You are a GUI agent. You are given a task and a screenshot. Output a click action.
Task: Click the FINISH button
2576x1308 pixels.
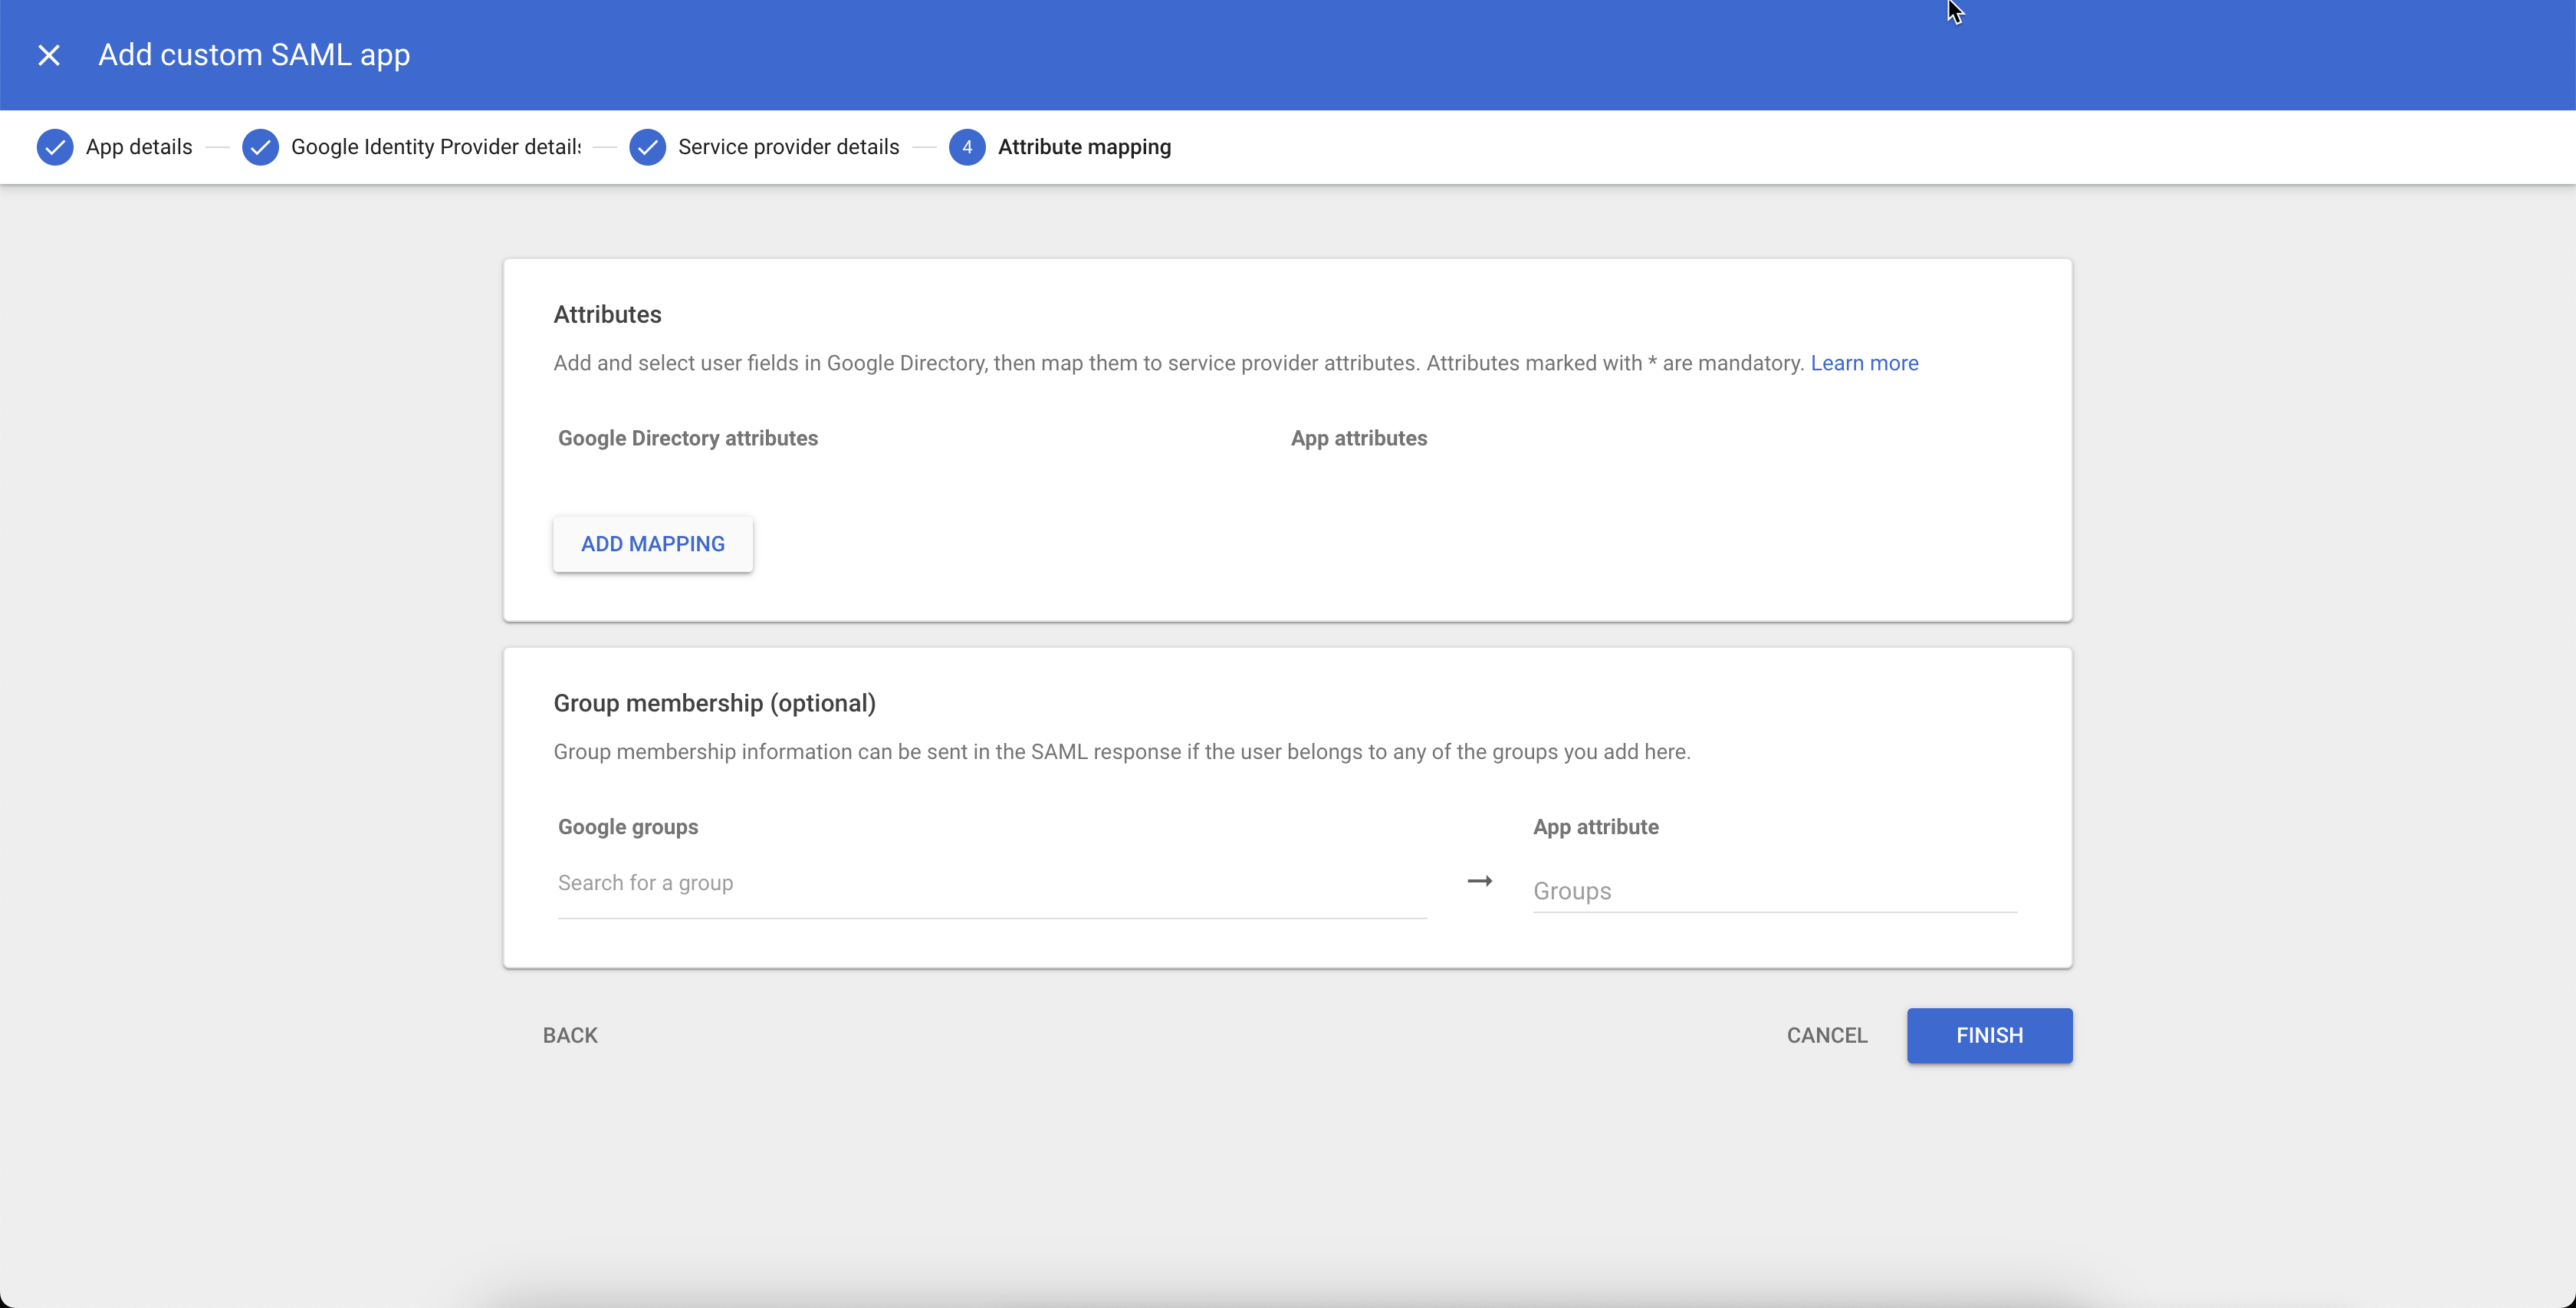pyautogui.click(x=1989, y=1035)
